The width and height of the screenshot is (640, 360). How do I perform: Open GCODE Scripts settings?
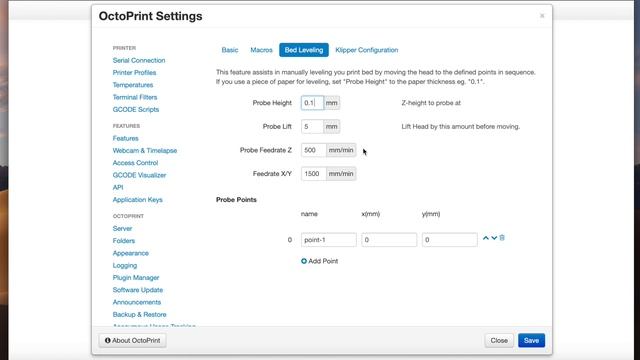(136, 109)
